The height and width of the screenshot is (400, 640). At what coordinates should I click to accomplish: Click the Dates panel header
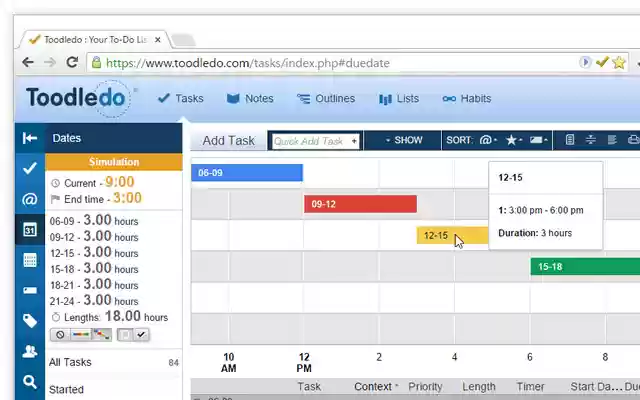[114, 138]
